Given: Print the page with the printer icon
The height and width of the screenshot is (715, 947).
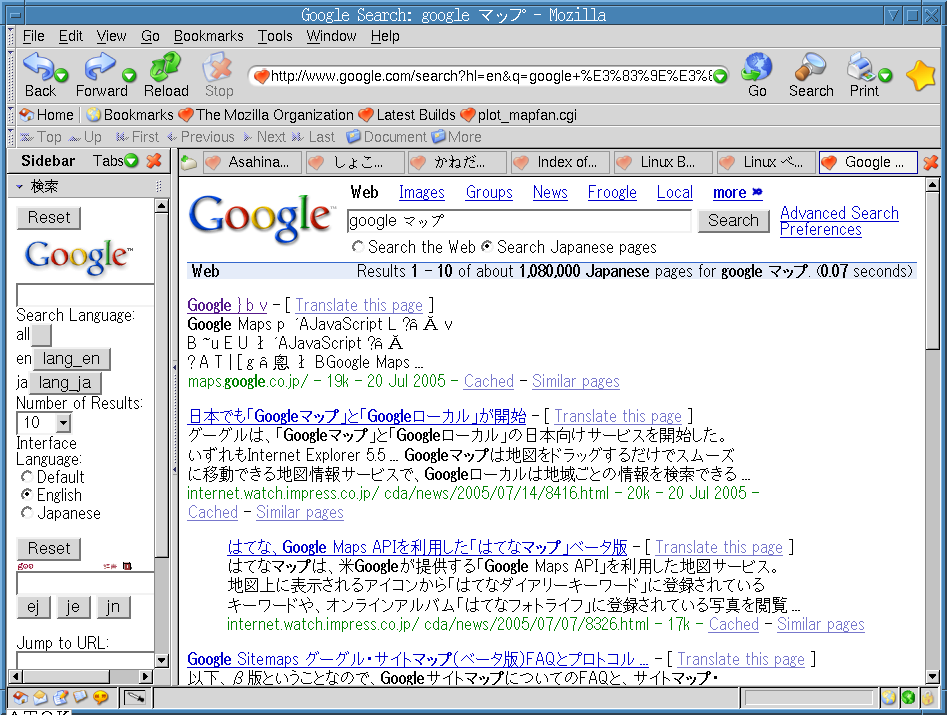Looking at the screenshot, I should tap(861, 66).
